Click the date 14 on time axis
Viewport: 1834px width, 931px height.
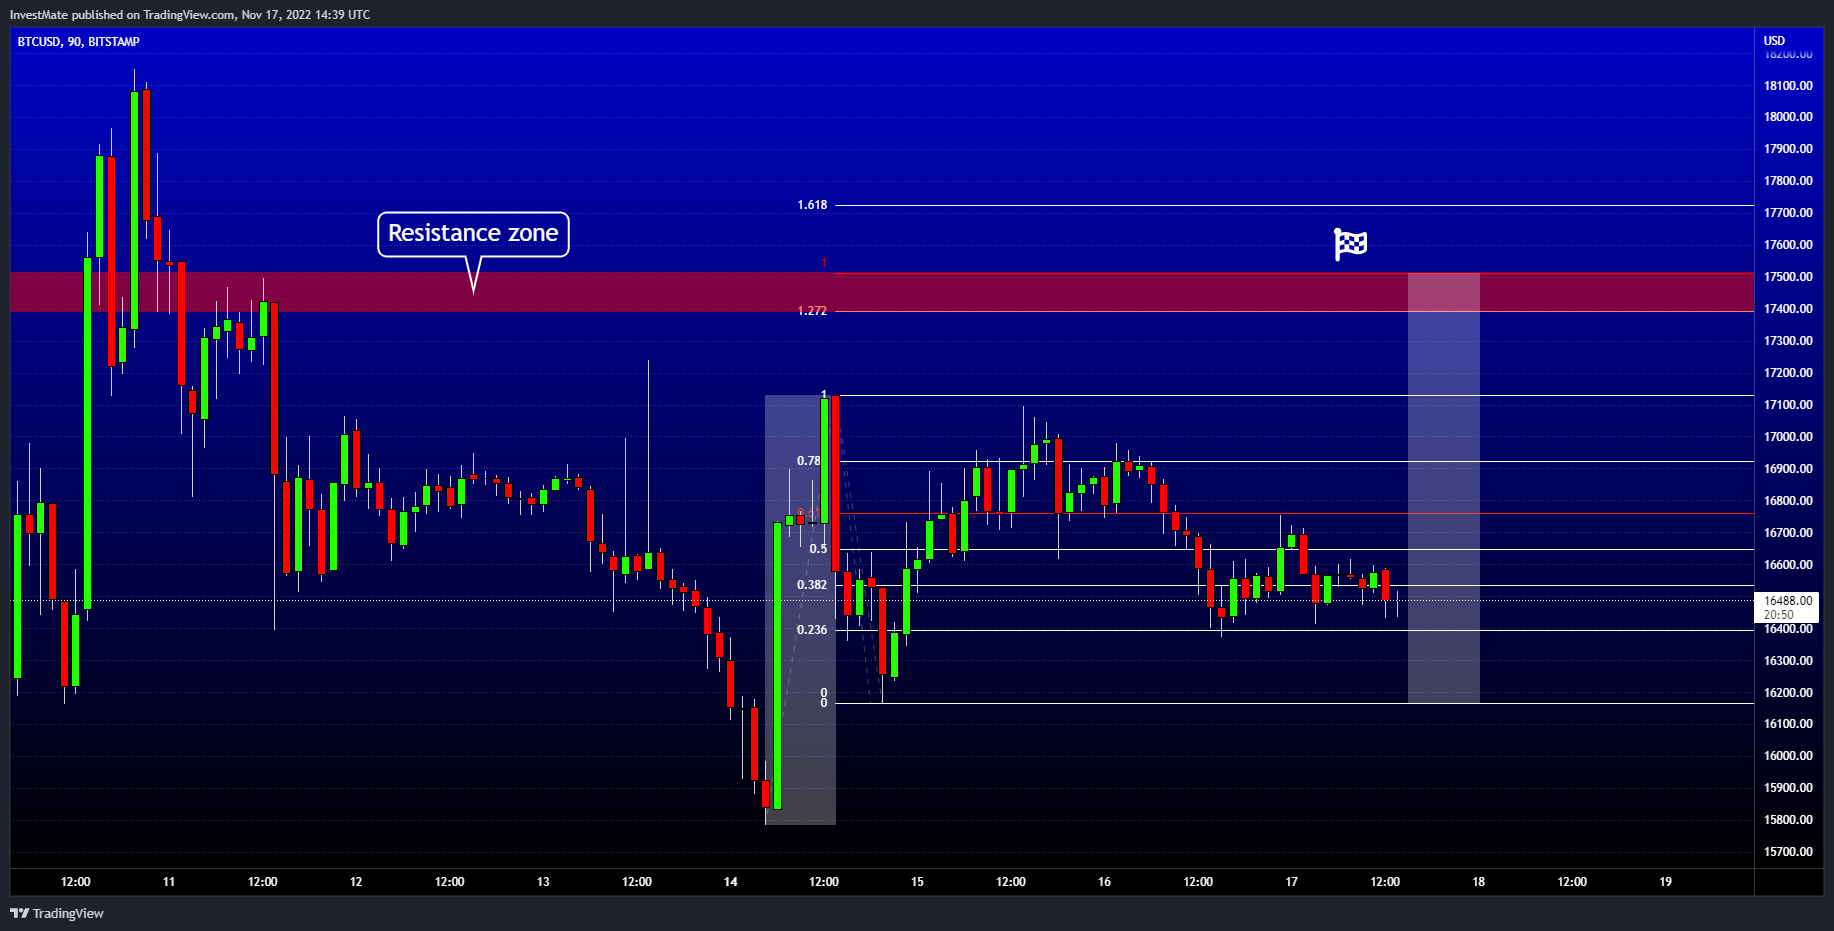[731, 882]
